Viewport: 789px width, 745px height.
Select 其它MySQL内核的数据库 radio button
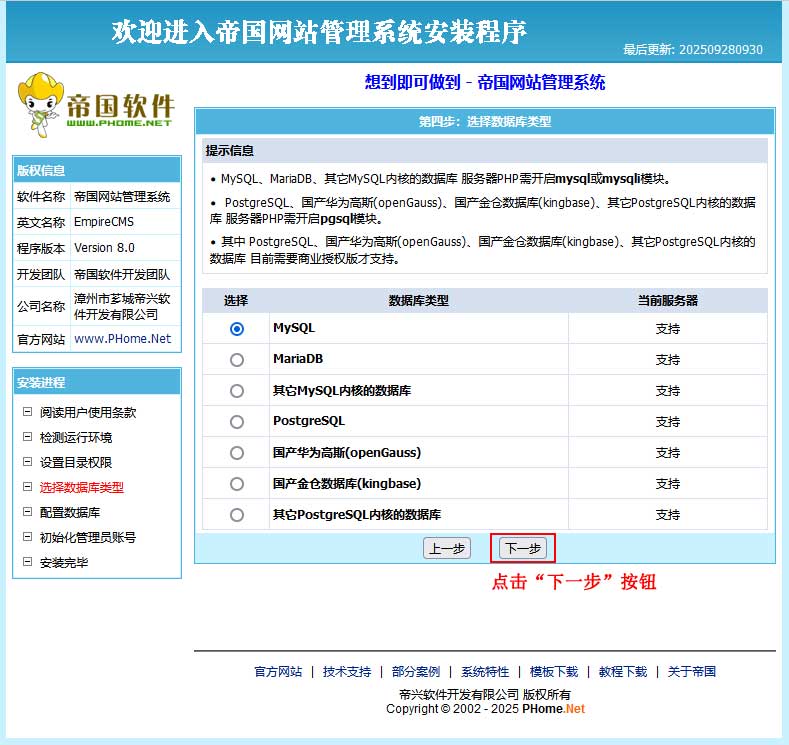coord(237,391)
